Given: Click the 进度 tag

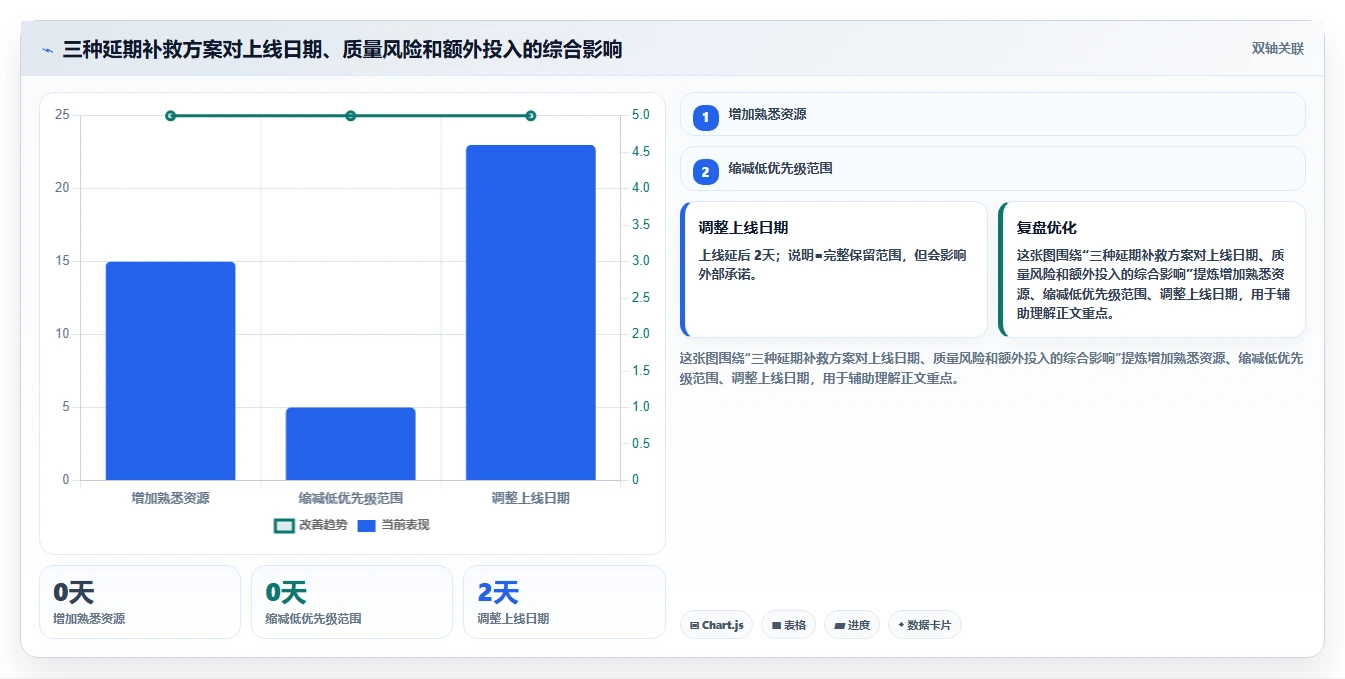Looking at the screenshot, I should coord(852,625).
